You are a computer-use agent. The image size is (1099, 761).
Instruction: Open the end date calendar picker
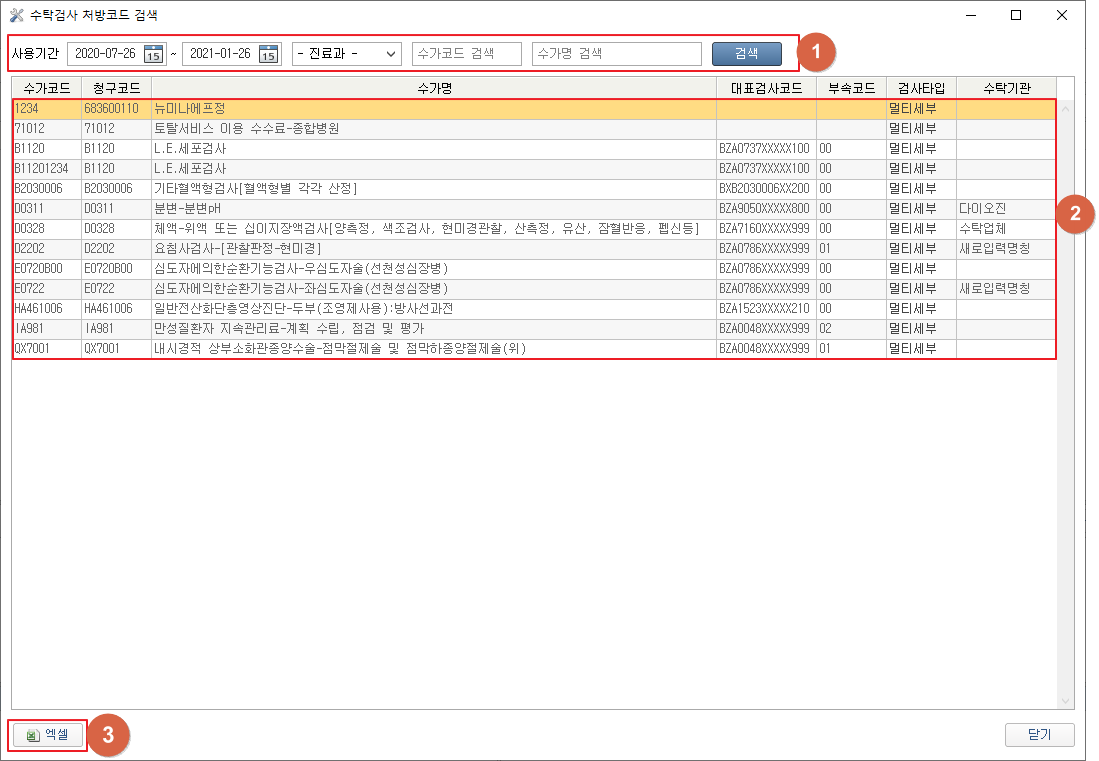(x=268, y=54)
